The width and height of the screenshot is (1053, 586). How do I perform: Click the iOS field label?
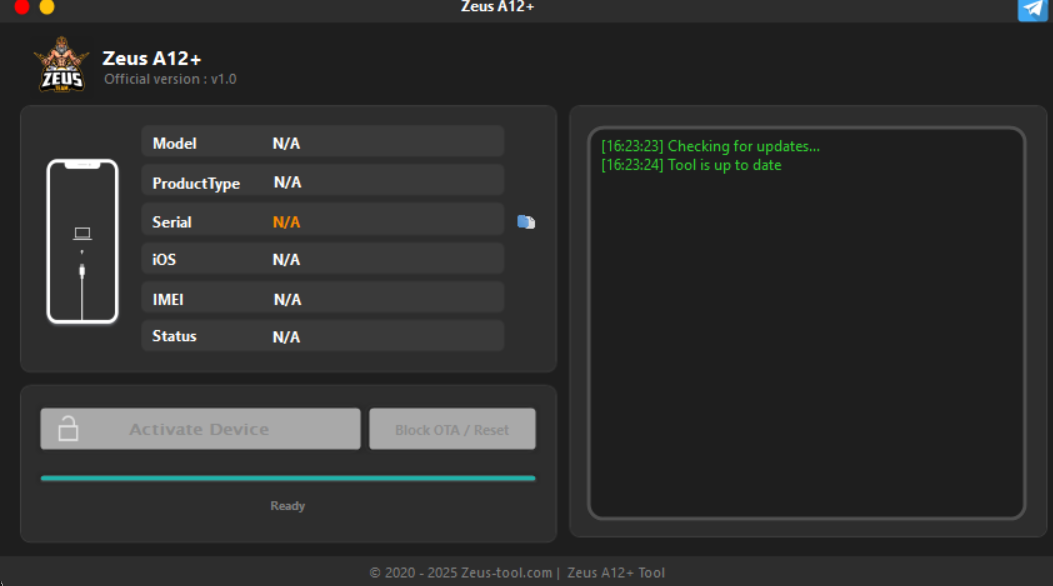(x=164, y=260)
